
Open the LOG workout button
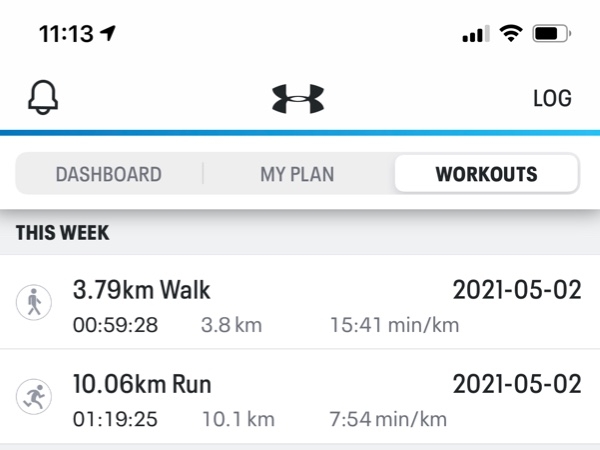click(x=553, y=98)
